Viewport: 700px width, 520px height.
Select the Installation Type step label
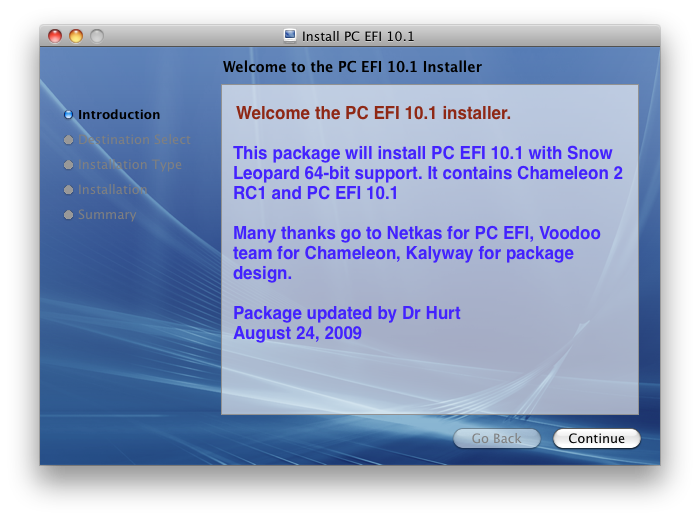(130, 165)
